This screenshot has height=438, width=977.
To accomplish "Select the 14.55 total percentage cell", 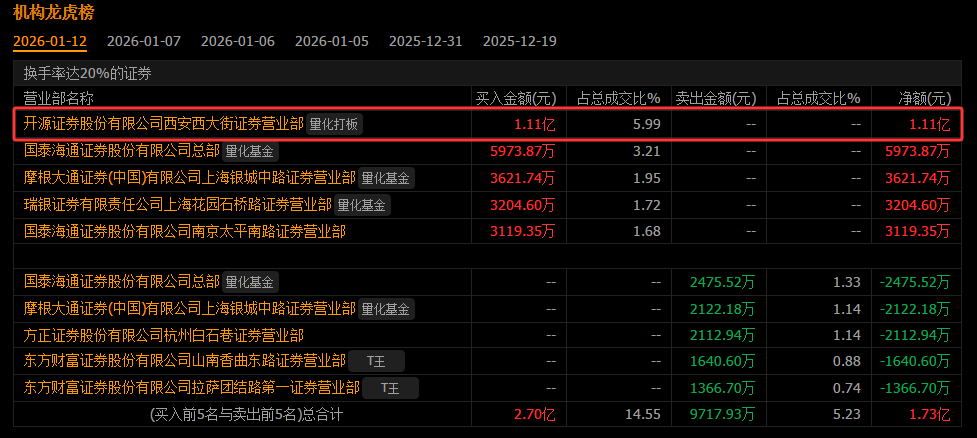I will click(645, 414).
